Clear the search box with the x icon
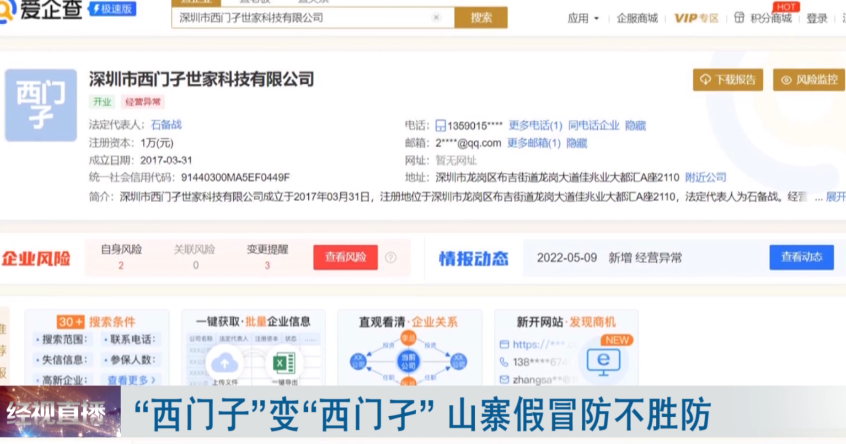Image resolution: width=846 pixels, height=444 pixels. (x=436, y=18)
